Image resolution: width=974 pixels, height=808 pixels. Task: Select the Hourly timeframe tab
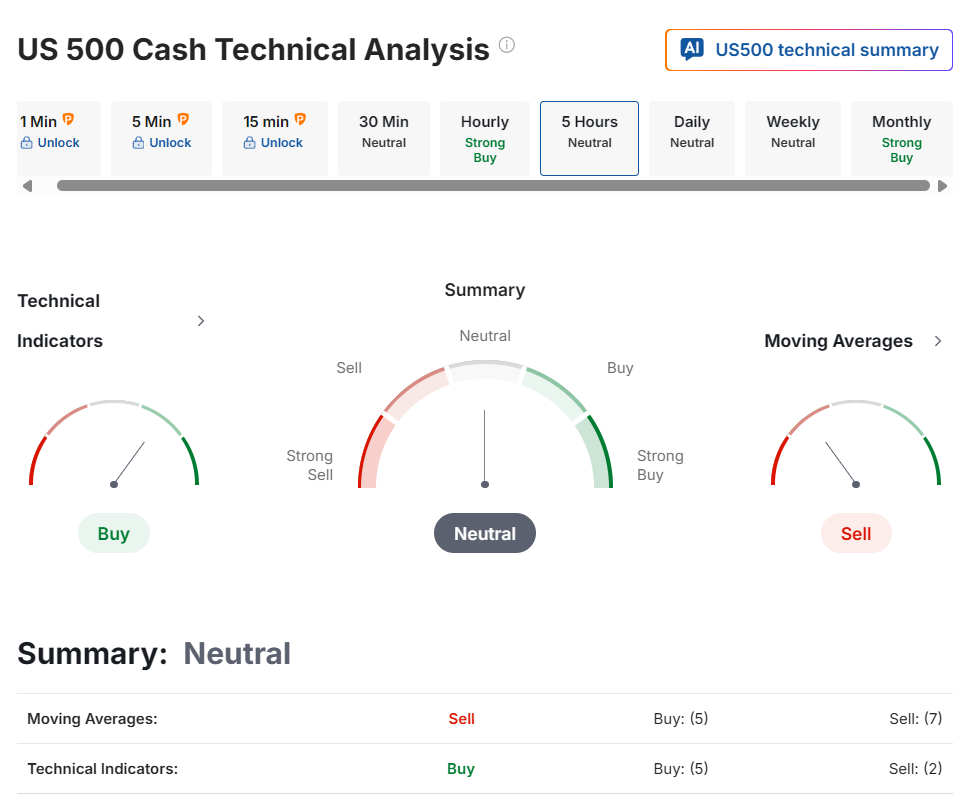[x=485, y=138]
